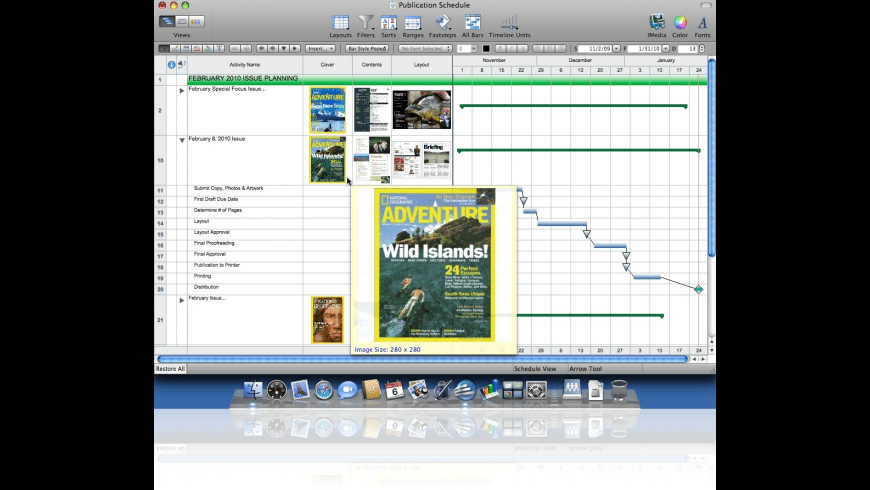Image resolution: width=870 pixels, height=490 pixels.
Task: Open the Sorts toolbar icon
Action: pos(388,26)
